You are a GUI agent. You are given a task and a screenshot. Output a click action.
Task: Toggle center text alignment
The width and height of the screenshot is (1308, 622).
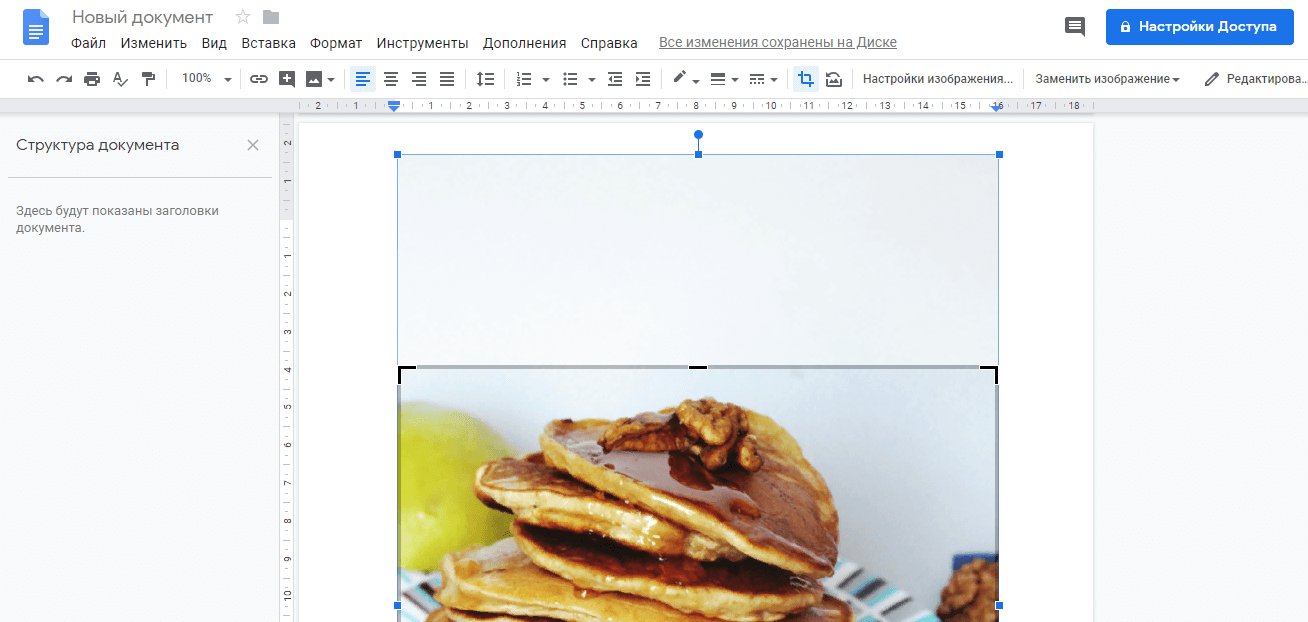coord(391,78)
